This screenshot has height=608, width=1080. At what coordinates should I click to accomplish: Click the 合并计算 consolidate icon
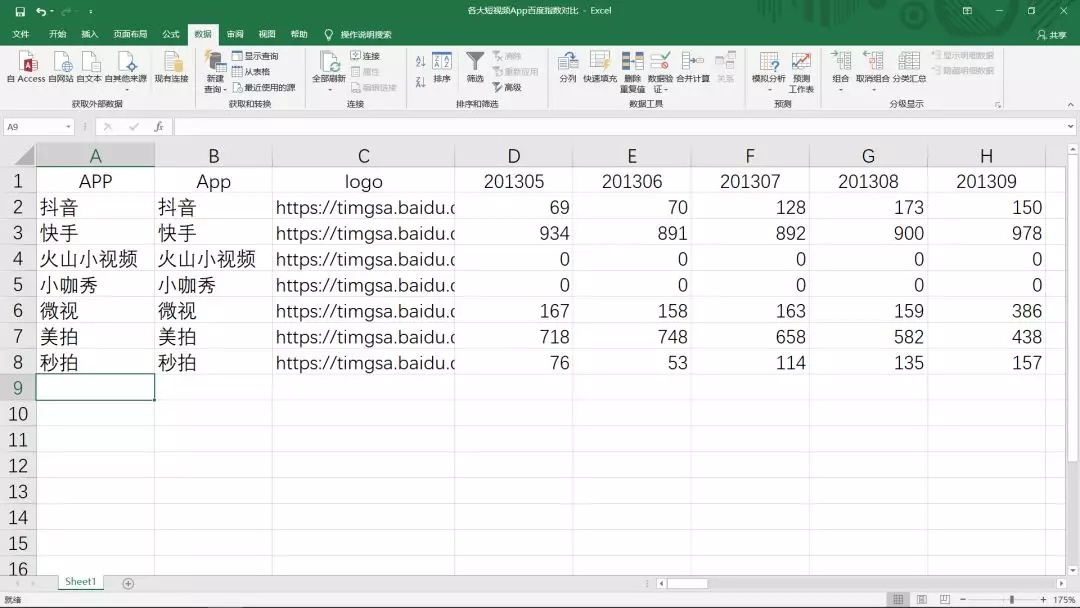click(692, 64)
